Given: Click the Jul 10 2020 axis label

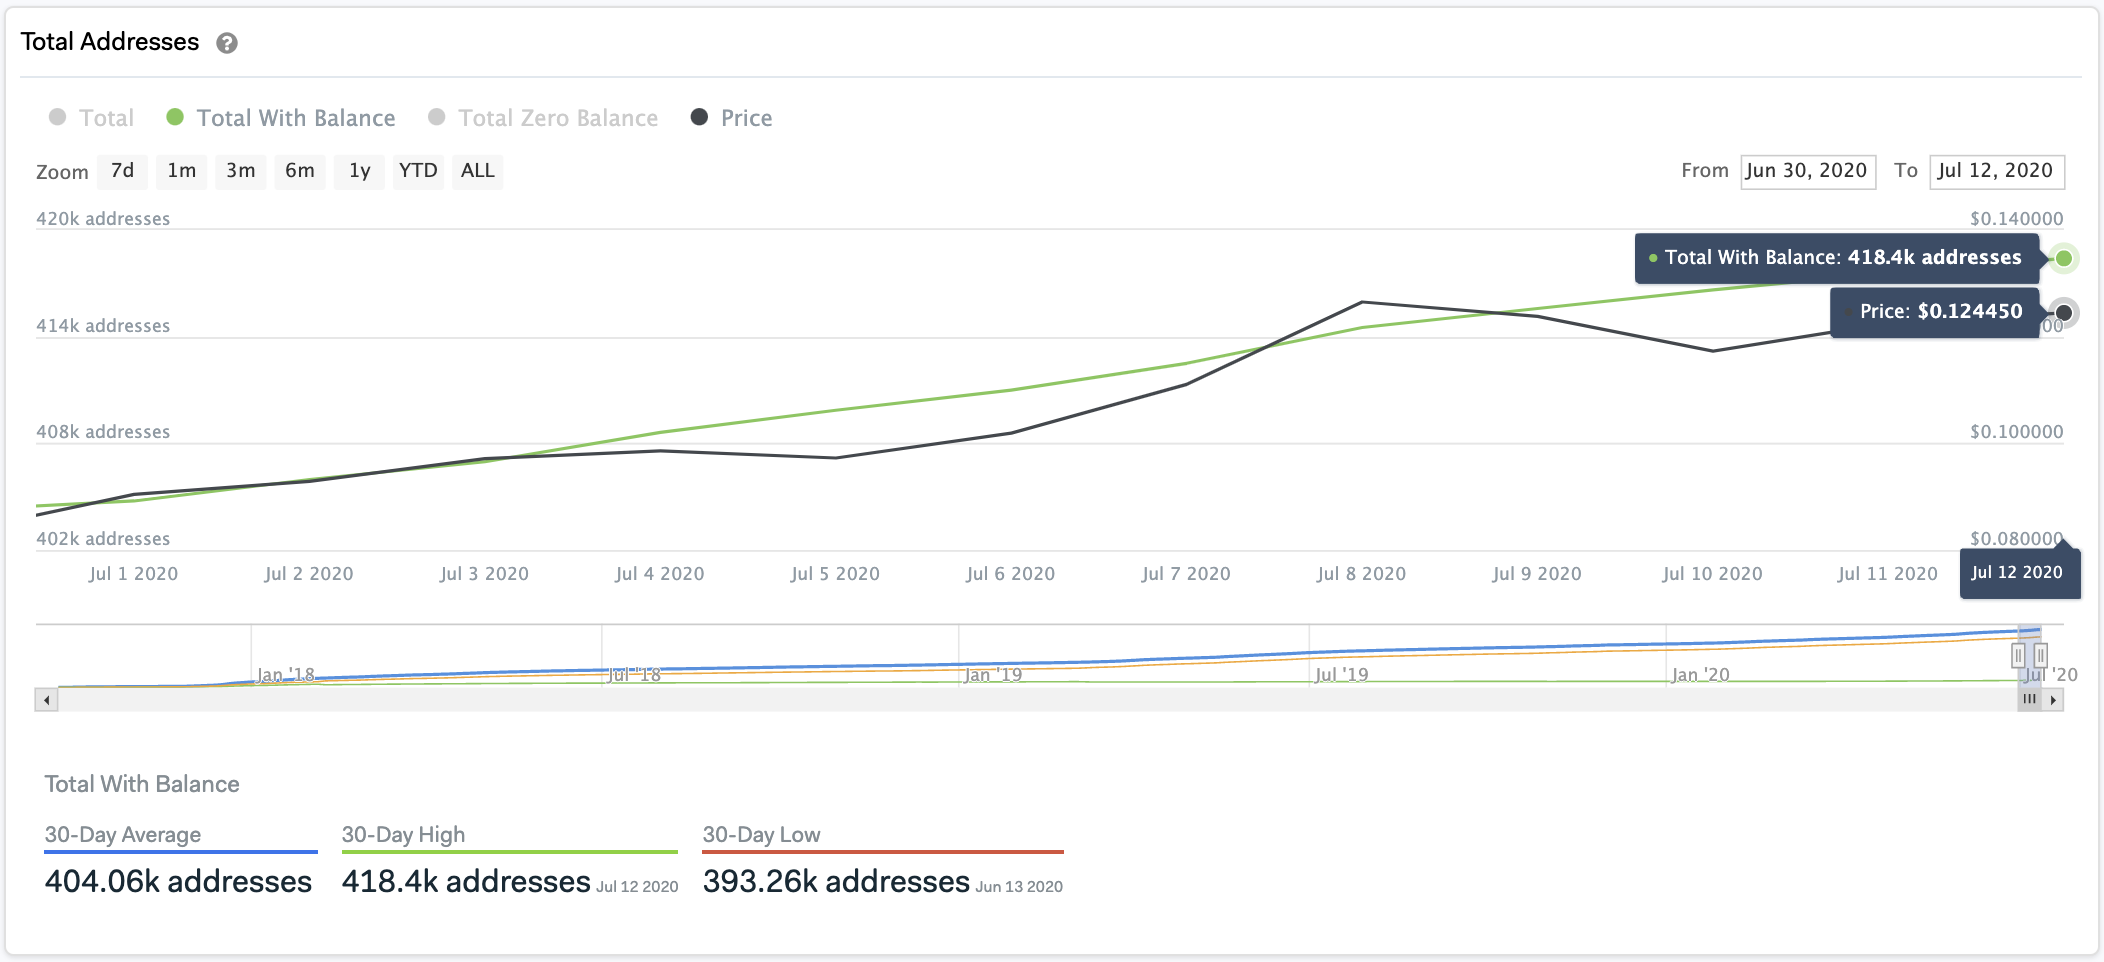Looking at the screenshot, I should point(1712,574).
